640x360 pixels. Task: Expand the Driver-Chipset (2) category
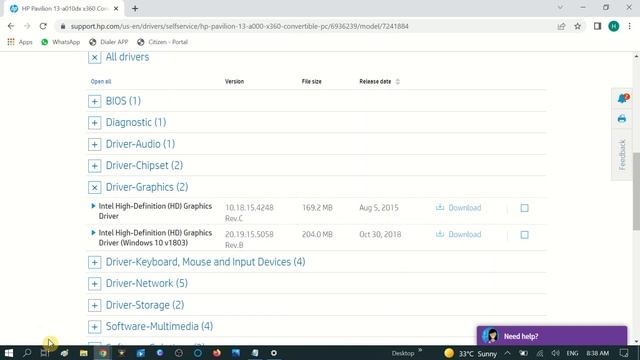94,166
